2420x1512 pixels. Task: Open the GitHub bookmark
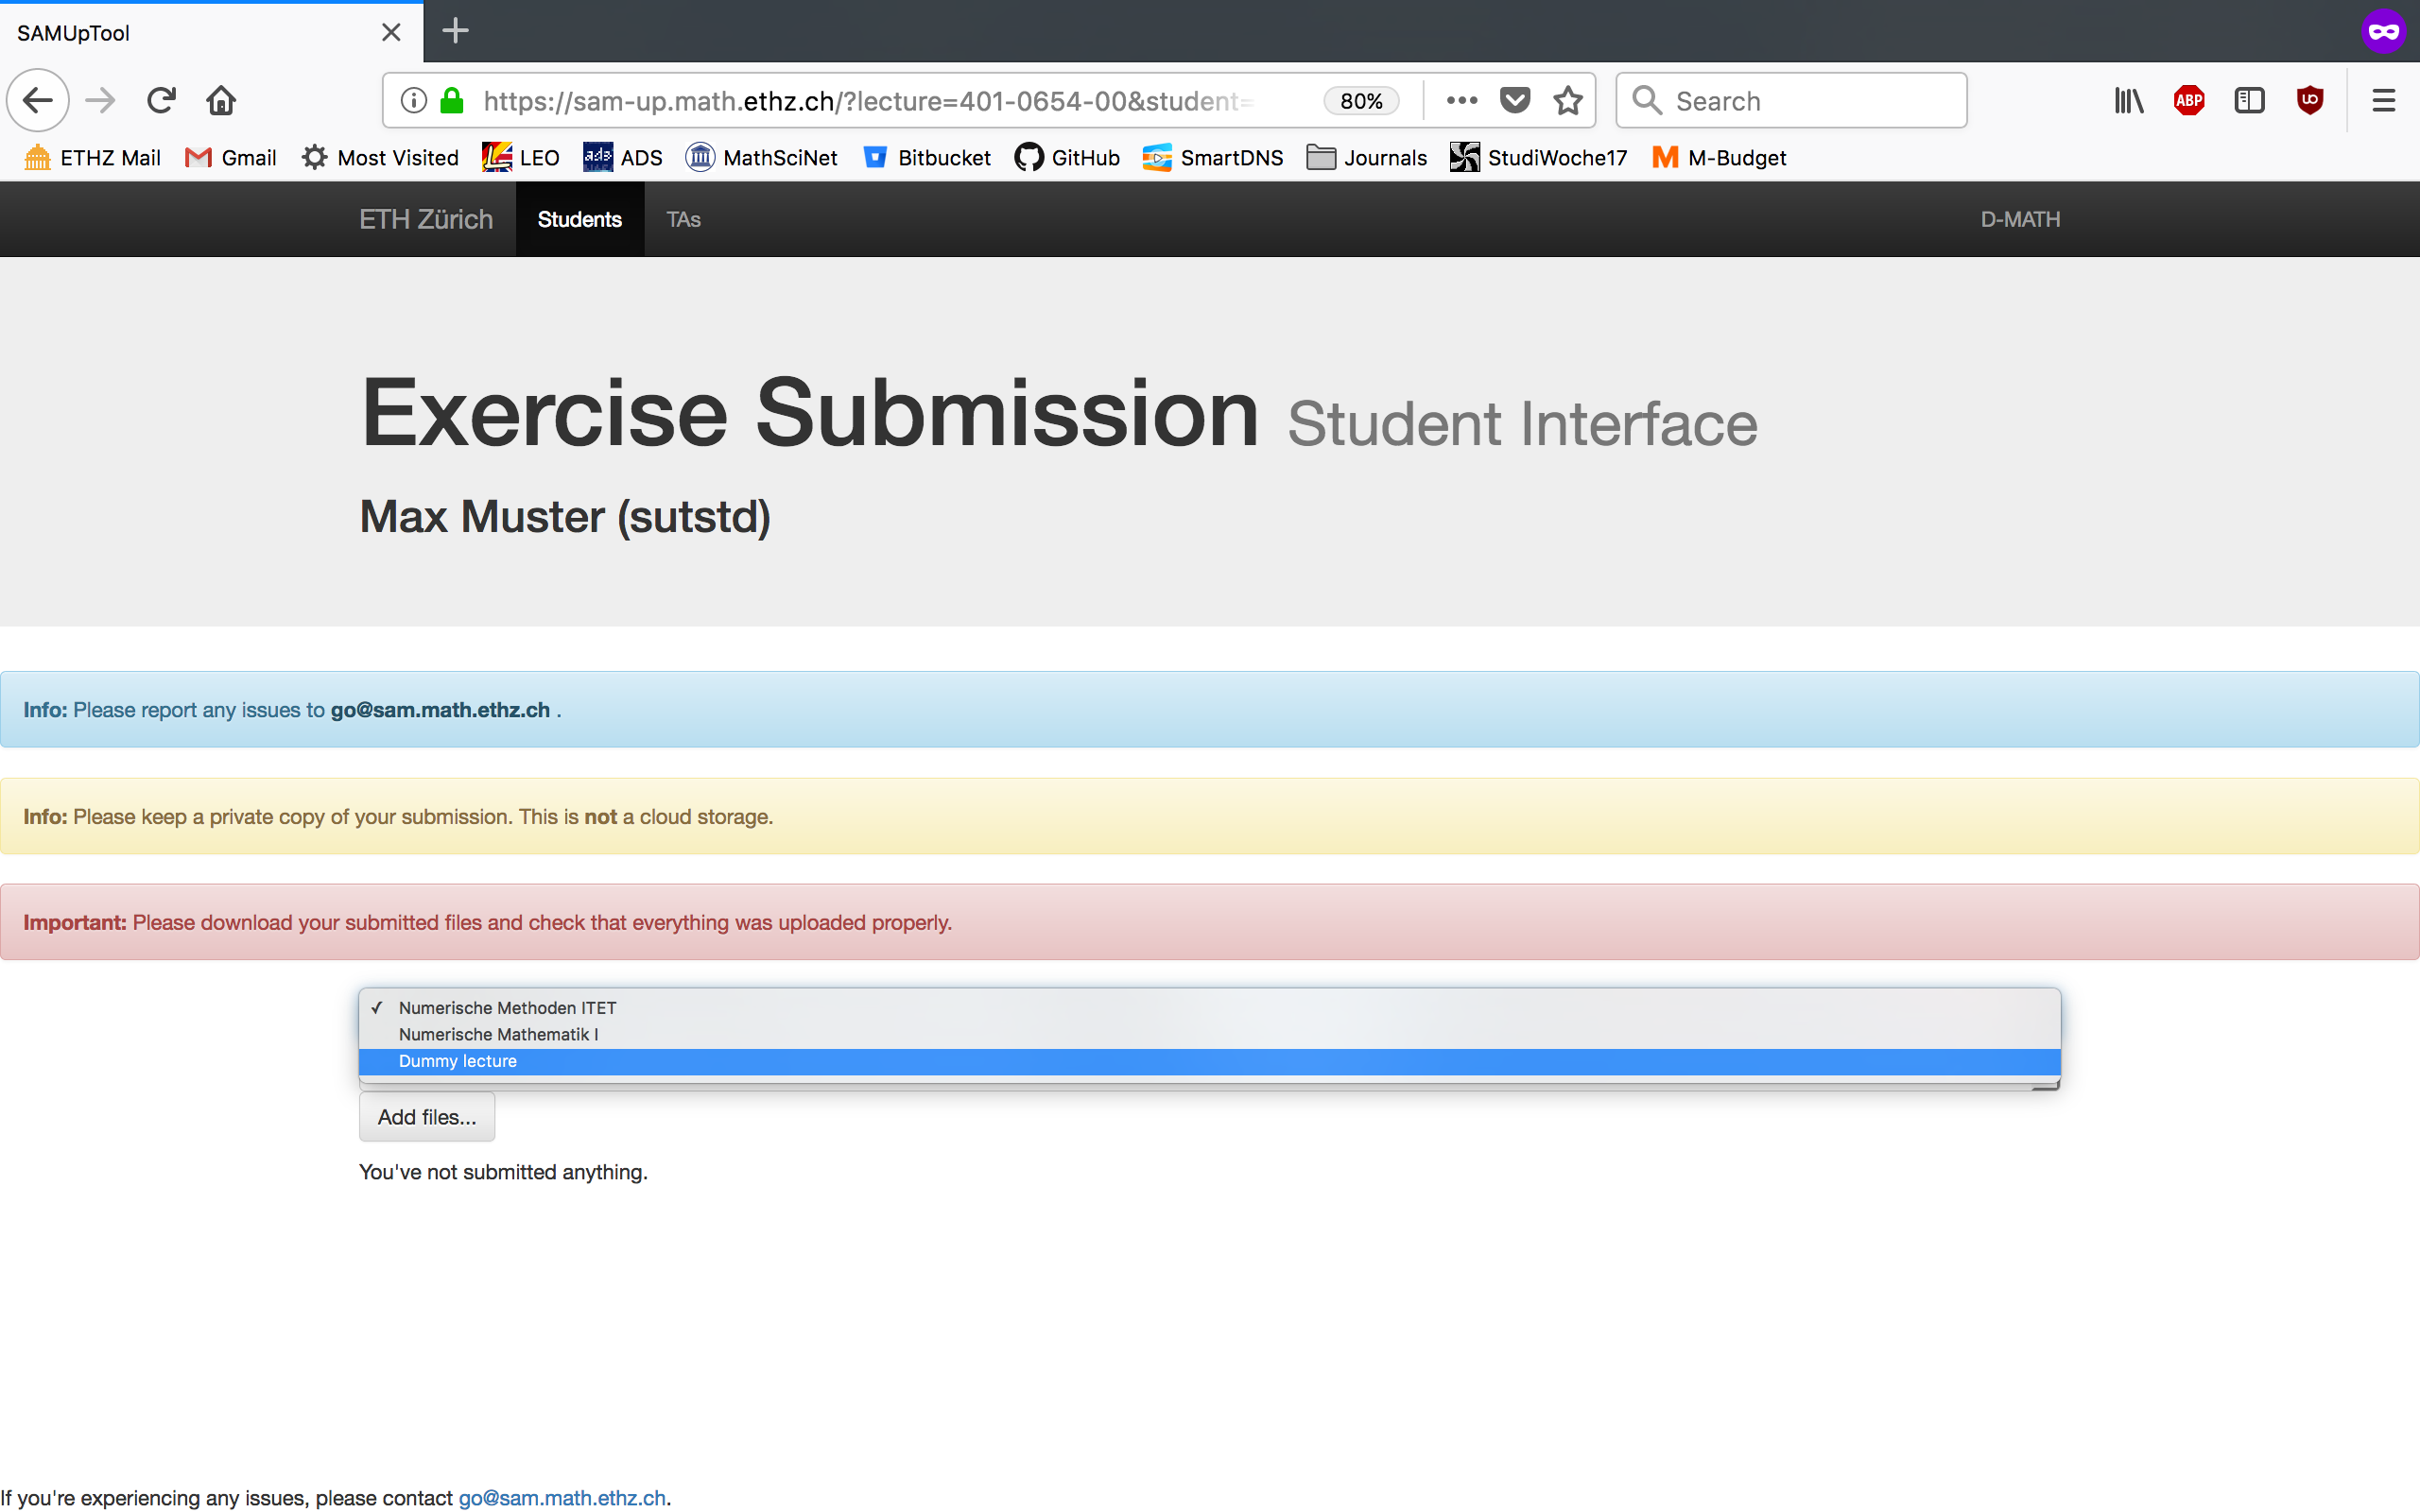(1067, 157)
